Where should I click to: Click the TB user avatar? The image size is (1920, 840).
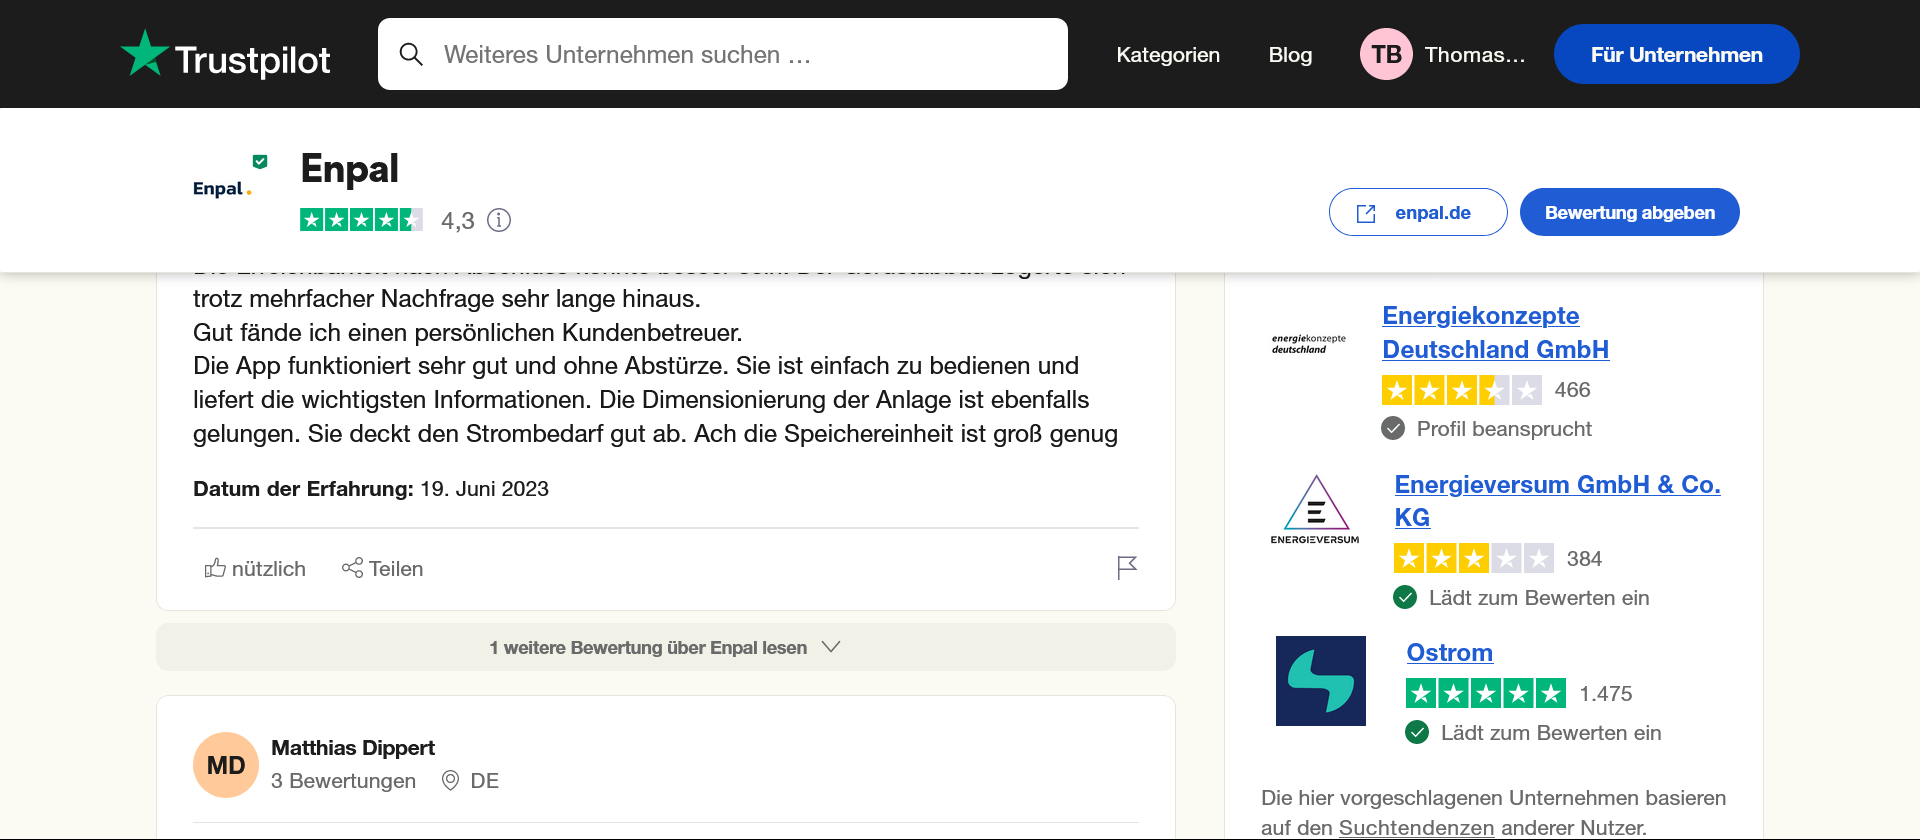pos(1385,54)
